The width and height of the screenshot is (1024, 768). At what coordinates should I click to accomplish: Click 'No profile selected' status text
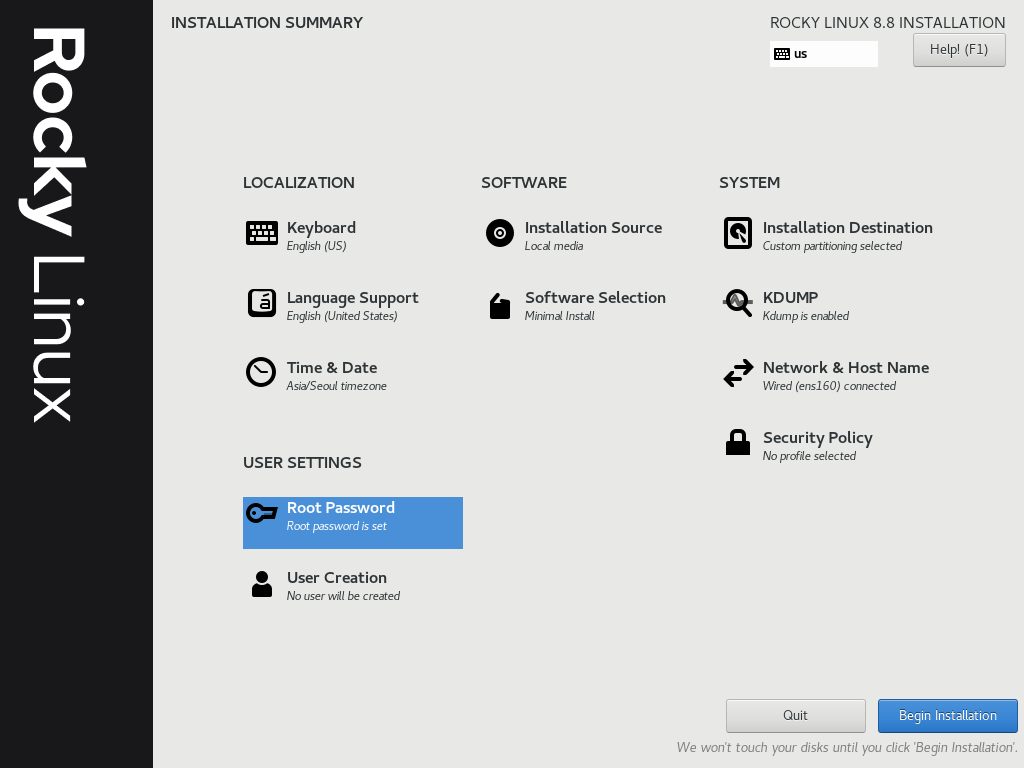(809, 456)
